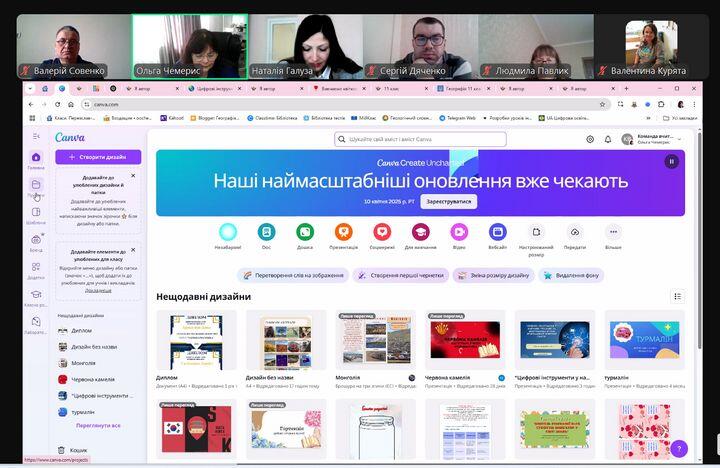Click the canva.com address bar
The height and width of the screenshot is (468, 720).
[343, 104]
